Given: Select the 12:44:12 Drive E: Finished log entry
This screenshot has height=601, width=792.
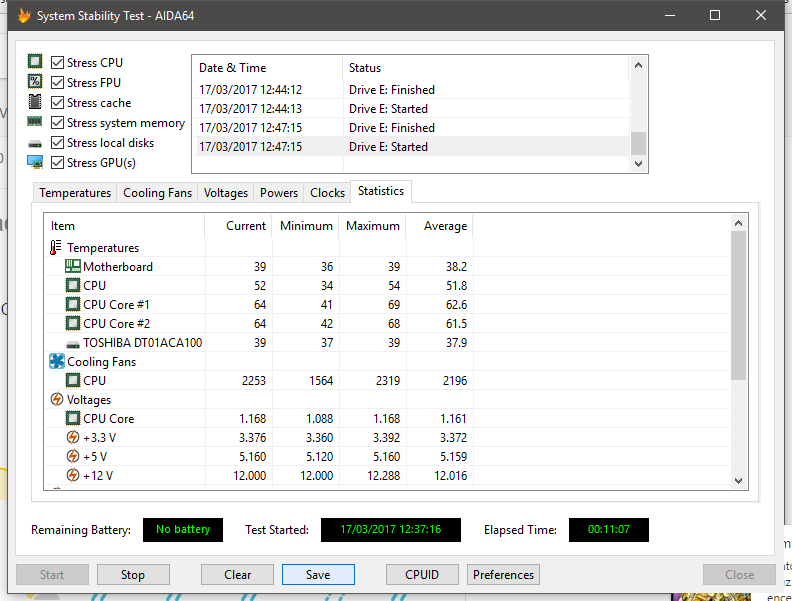Looking at the screenshot, I should [411, 89].
